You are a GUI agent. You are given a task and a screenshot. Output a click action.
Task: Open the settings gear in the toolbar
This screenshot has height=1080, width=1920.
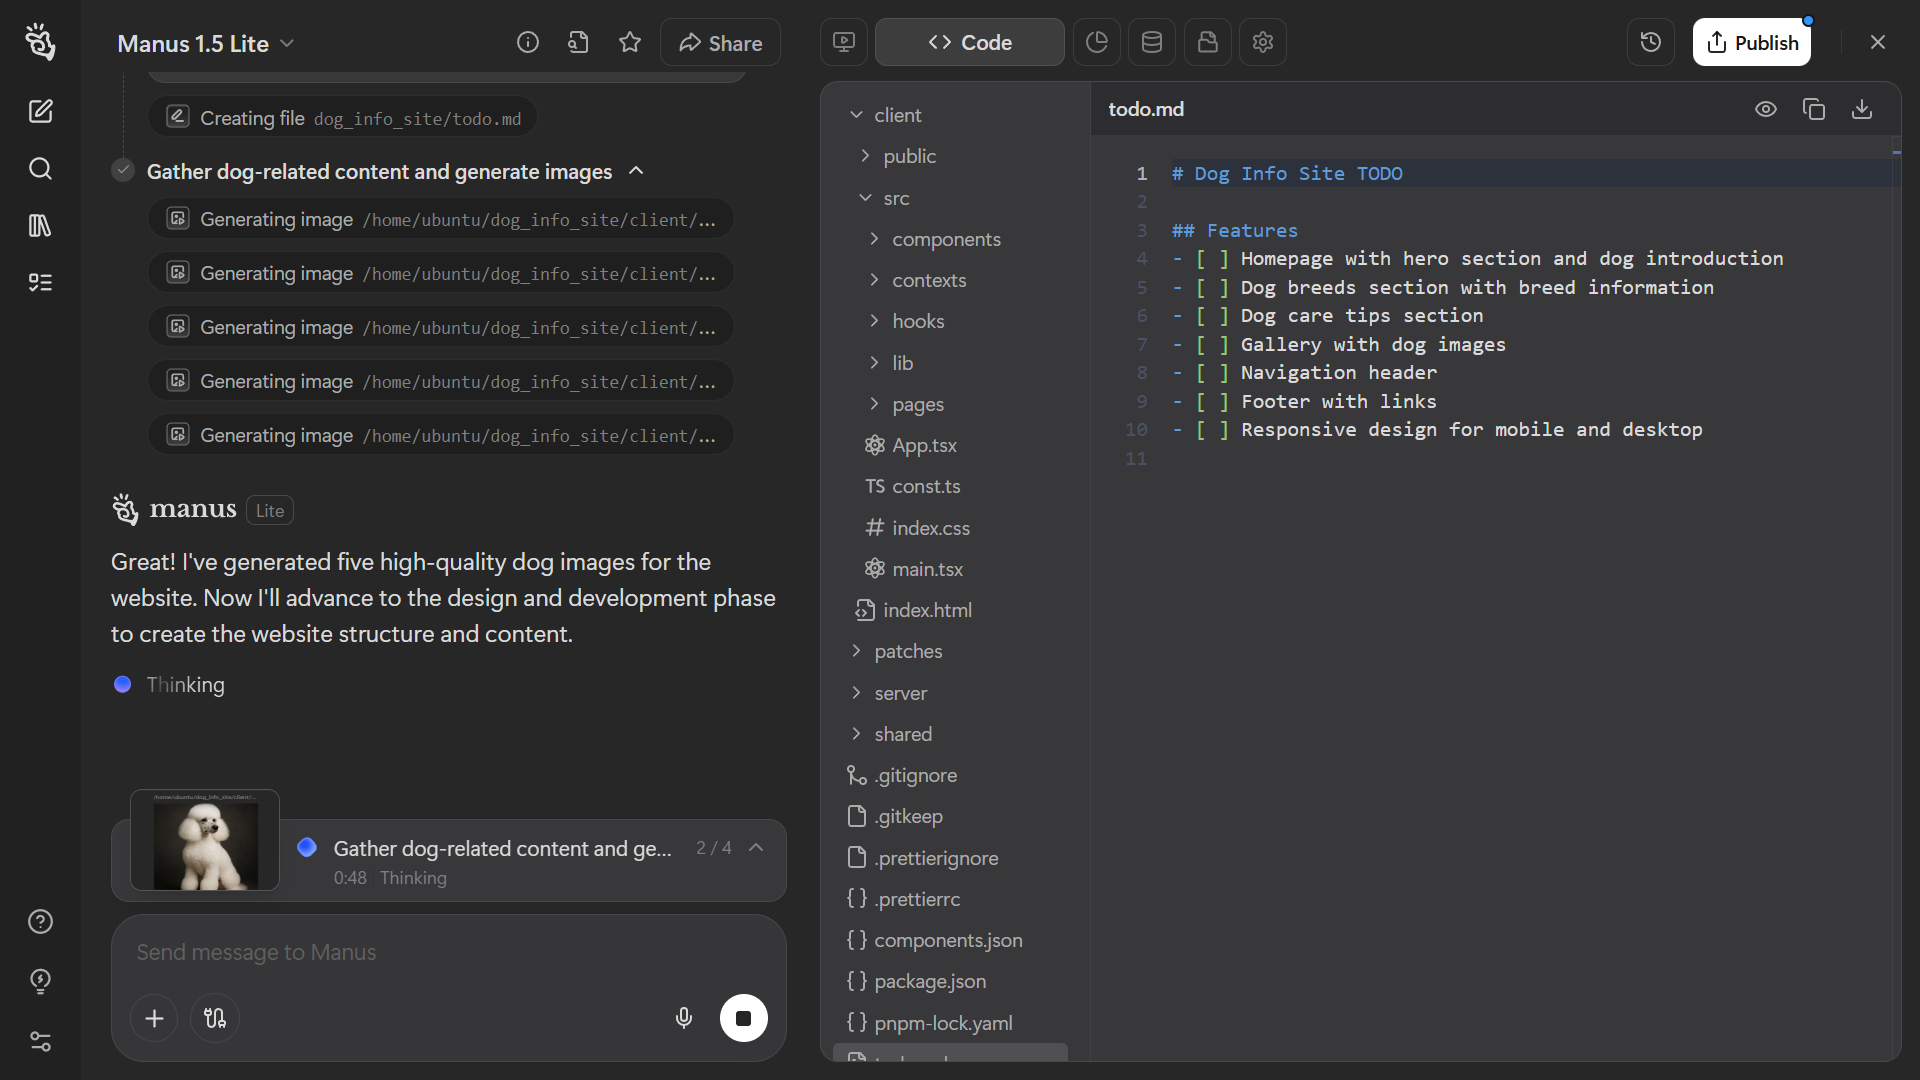point(1263,42)
